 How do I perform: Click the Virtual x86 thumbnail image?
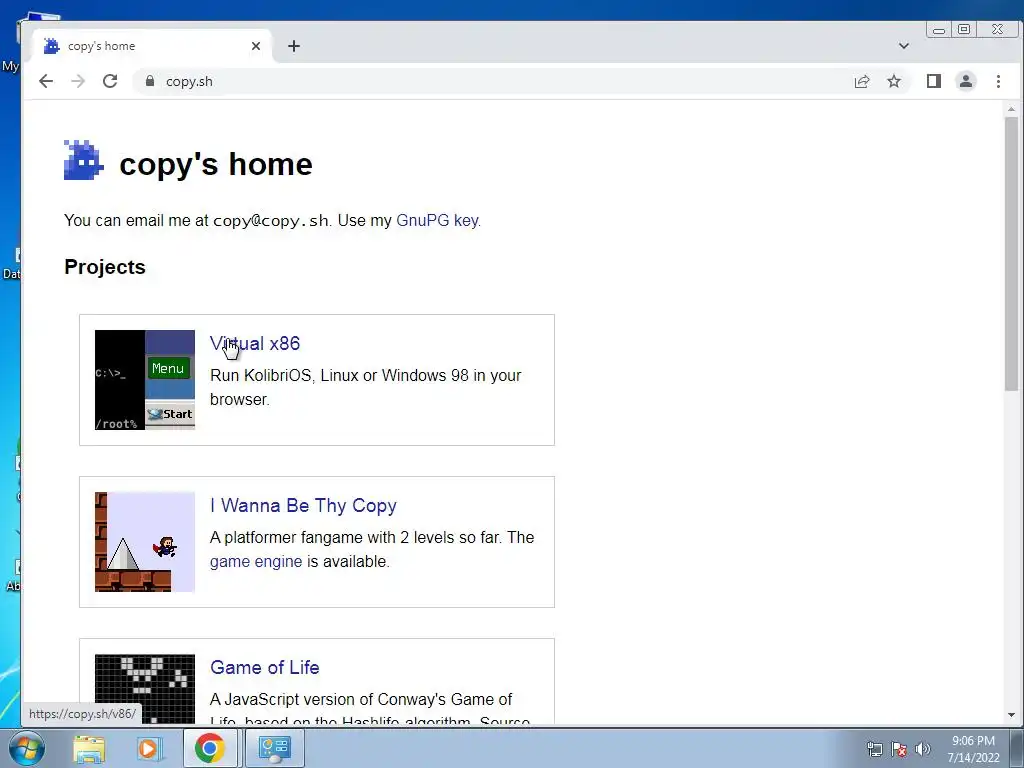click(x=144, y=380)
